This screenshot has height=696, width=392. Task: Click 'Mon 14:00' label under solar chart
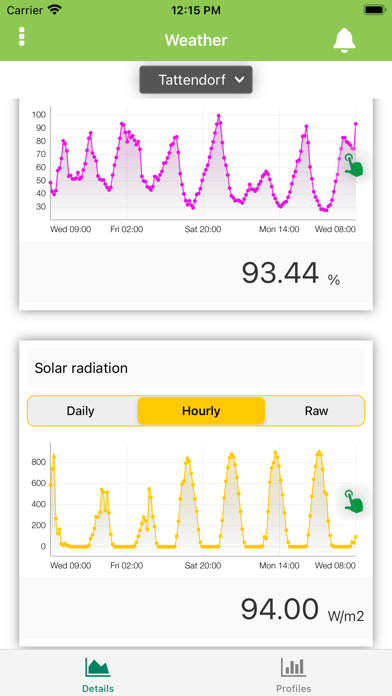click(279, 566)
